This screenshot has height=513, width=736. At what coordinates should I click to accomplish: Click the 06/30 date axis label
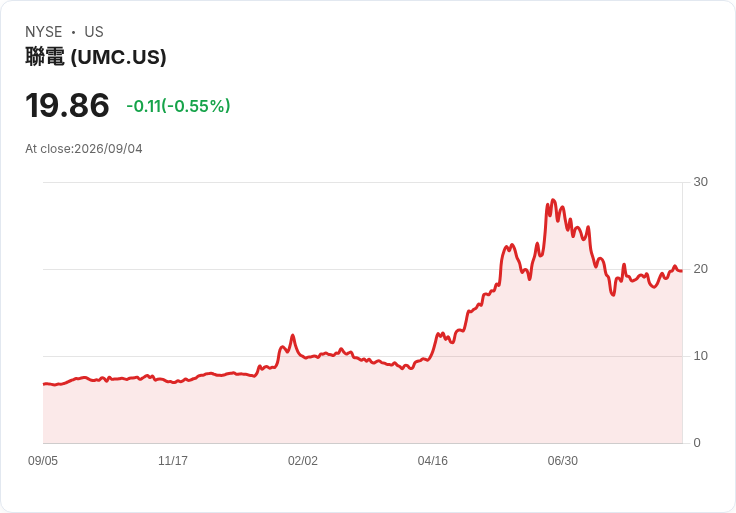563,461
